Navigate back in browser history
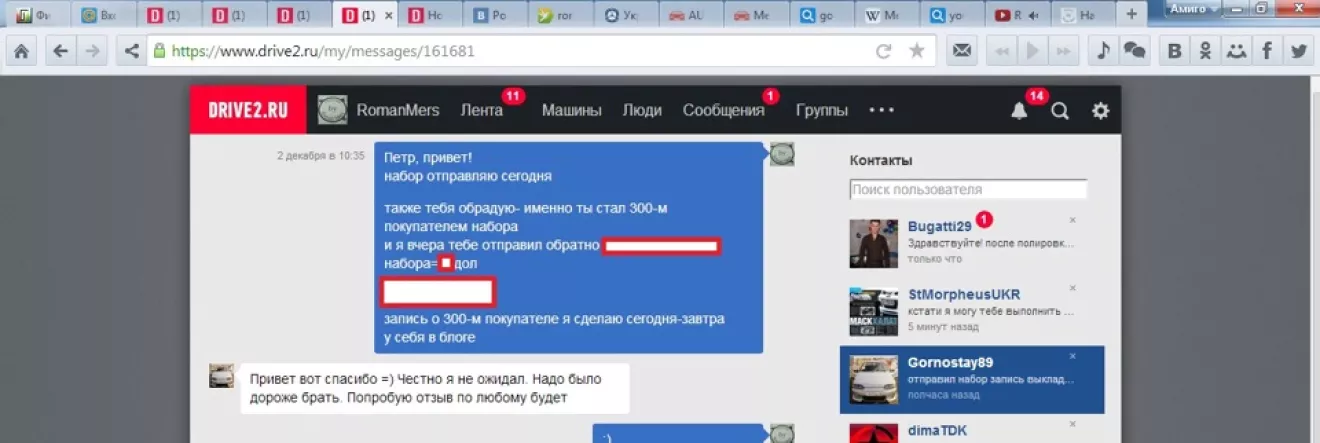Viewport: 1320px width, 443px height. coord(61,50)
